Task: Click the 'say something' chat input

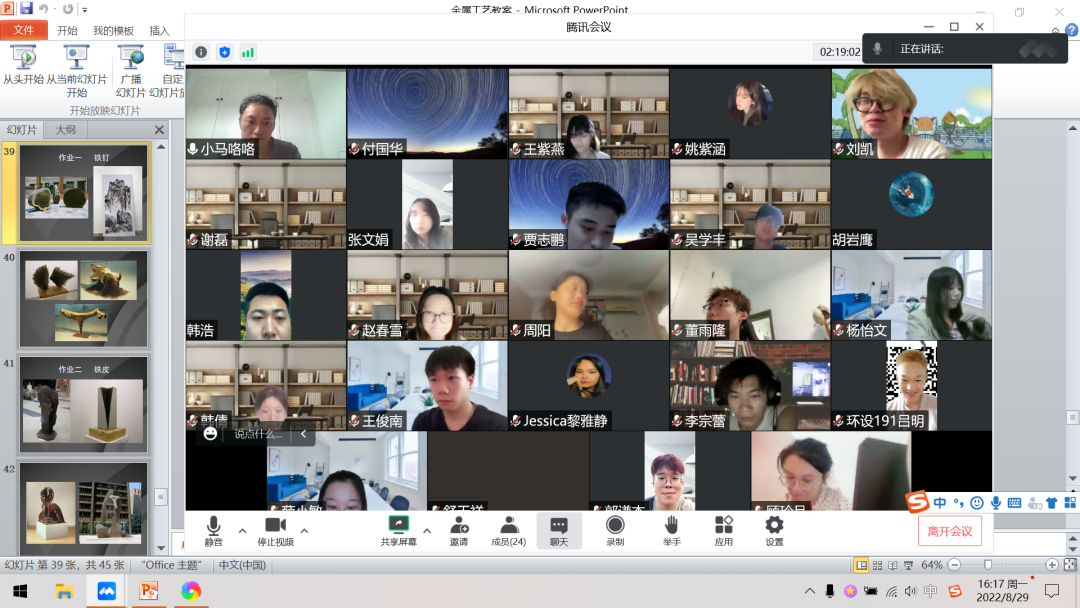Action: (x=258, y=434)
